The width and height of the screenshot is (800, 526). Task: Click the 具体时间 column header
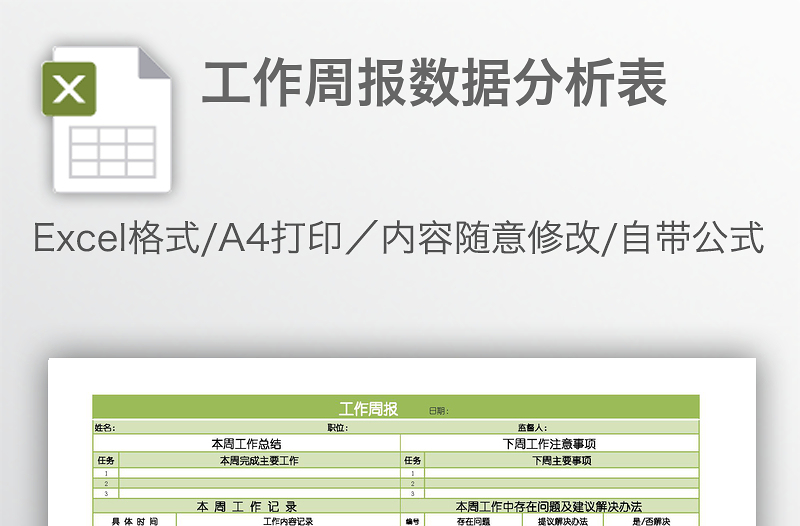pyautogui.click(x=135, y=520)
